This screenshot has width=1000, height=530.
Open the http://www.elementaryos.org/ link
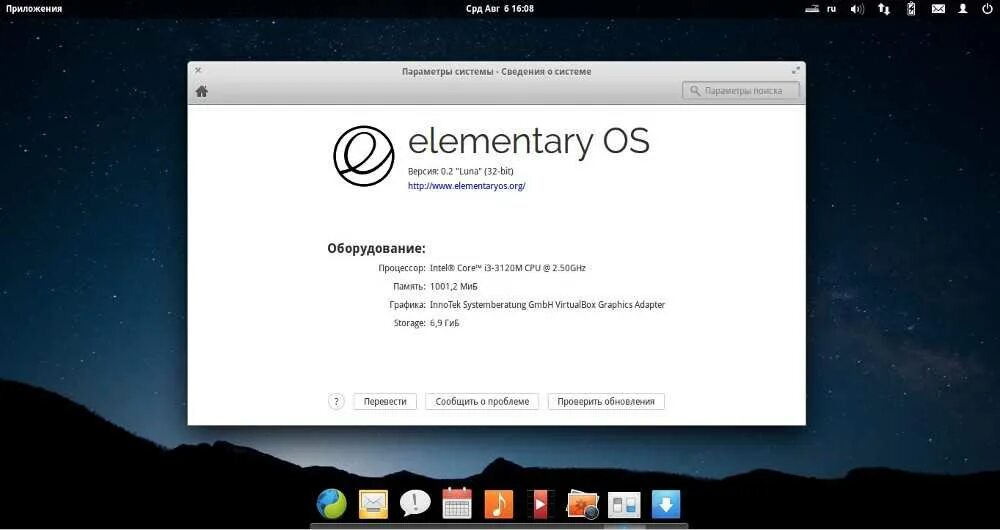coord(466,186)
